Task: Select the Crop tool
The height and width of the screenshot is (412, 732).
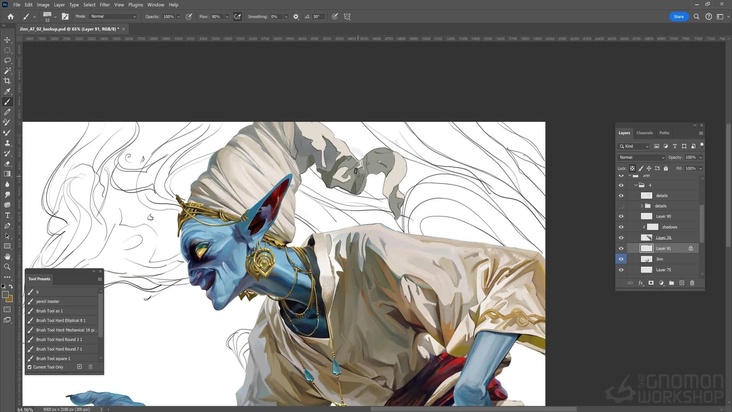Action: click(7, 81)
